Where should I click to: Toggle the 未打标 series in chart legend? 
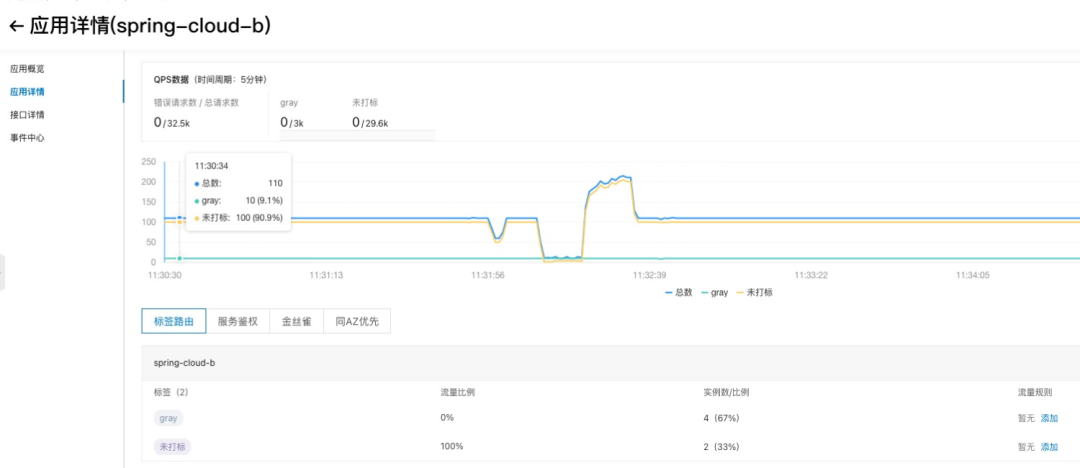click(754, 292)
